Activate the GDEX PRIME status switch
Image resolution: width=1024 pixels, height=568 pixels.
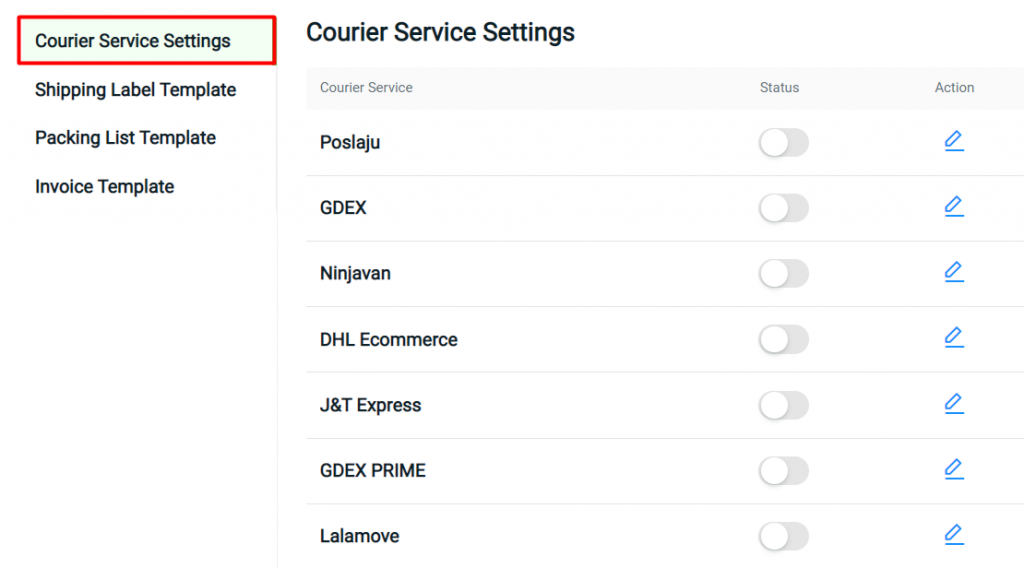(784, 471)
